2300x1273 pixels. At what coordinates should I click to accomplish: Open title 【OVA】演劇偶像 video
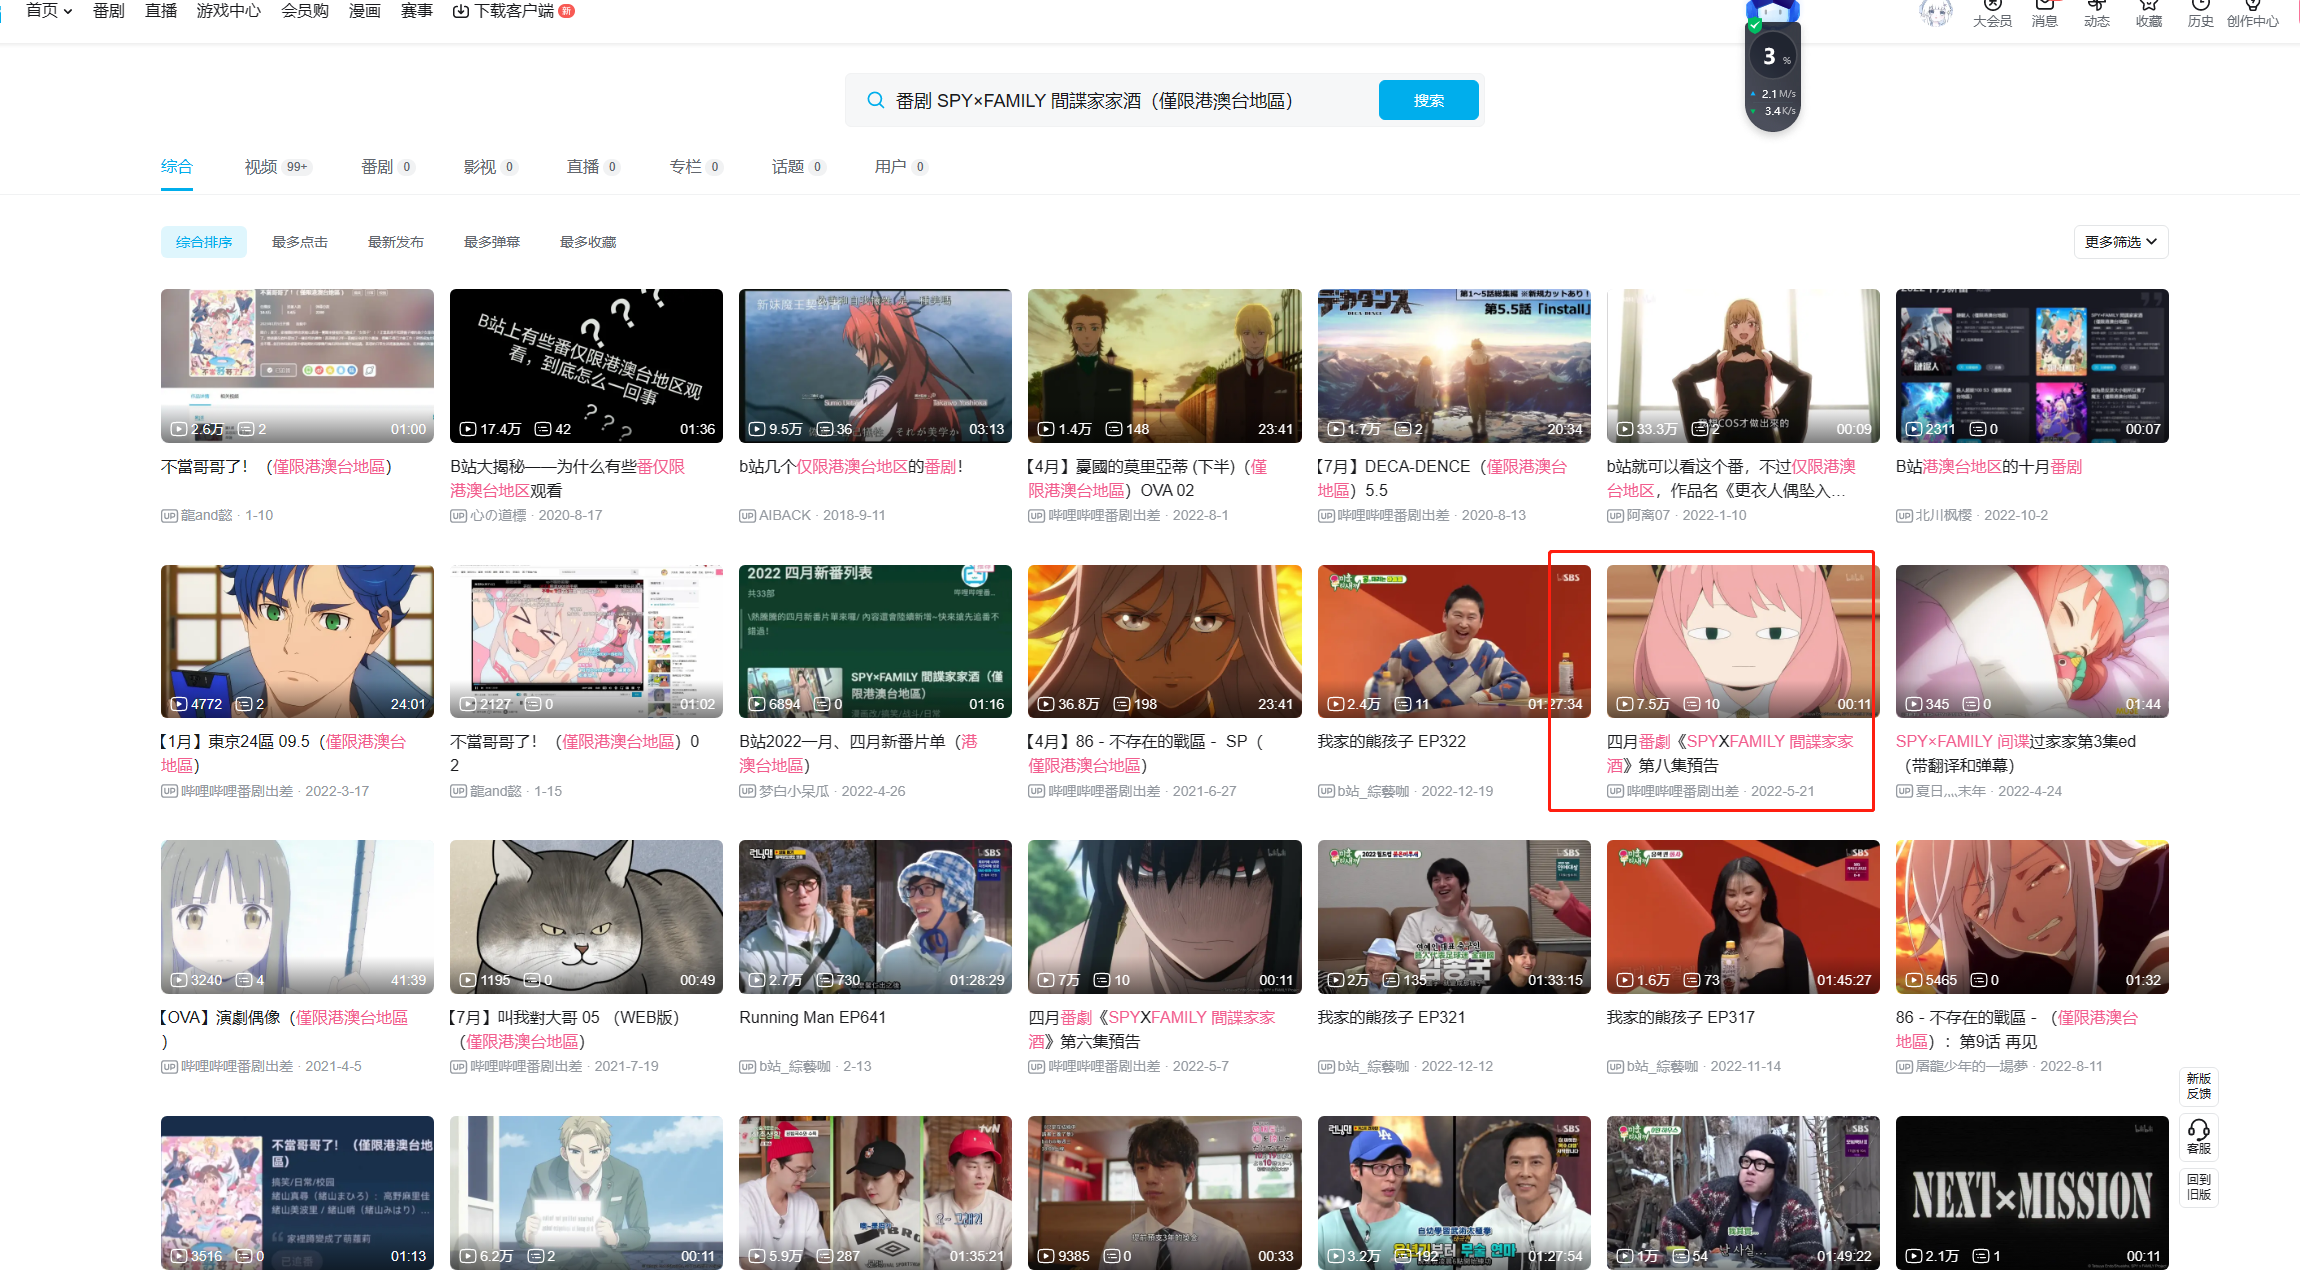(x=285, y=1030)
